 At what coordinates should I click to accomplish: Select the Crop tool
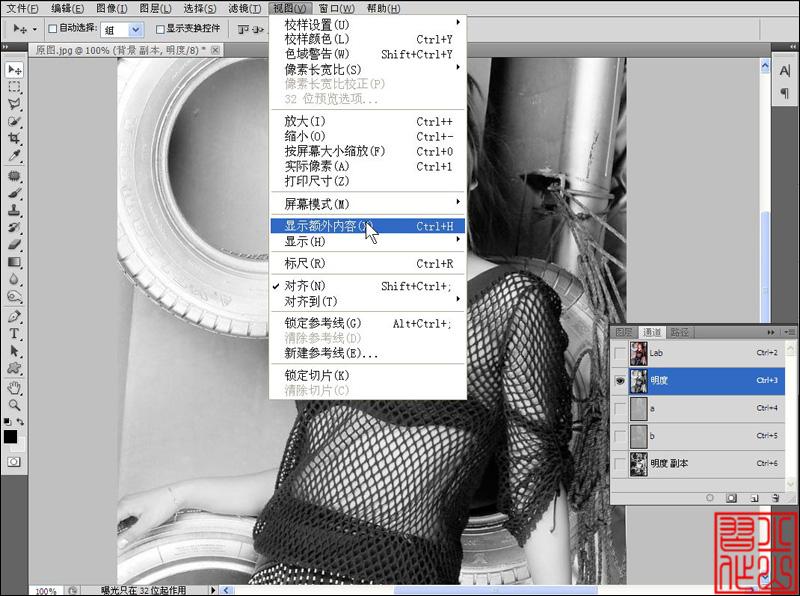click(14, 138)
